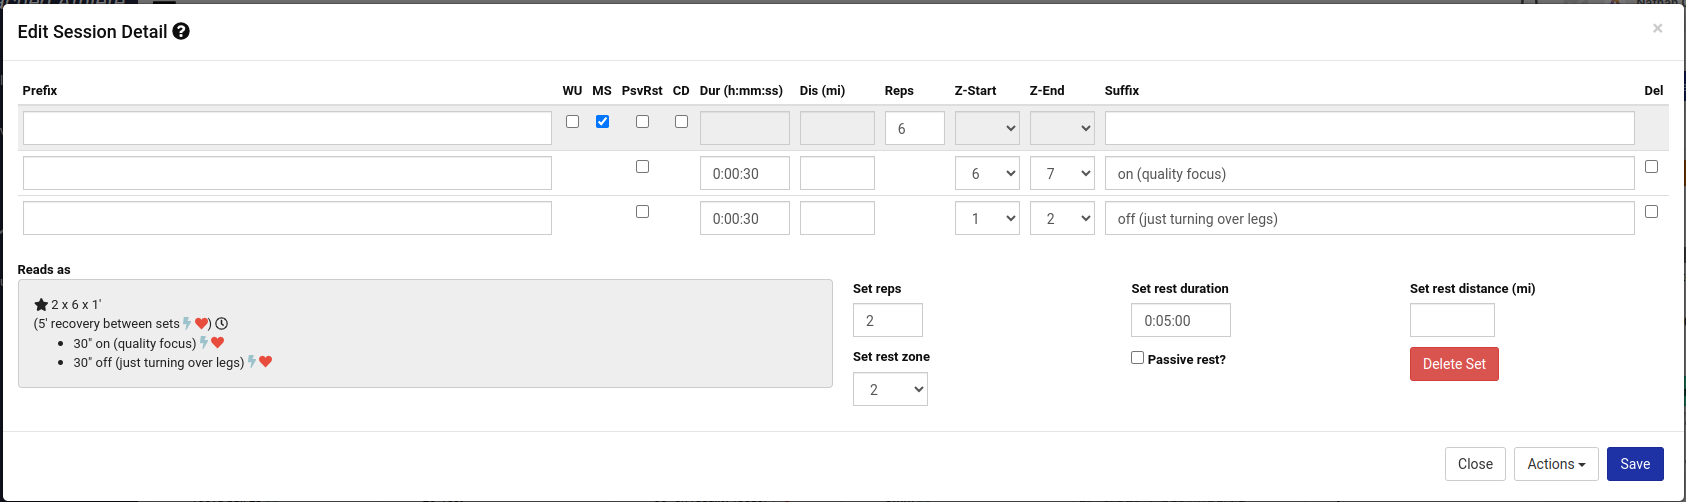Image resolution: width=1686 pixels, height=502 pixels.
Task: Click the red Delete Set button
Action: pos(1454,364)
